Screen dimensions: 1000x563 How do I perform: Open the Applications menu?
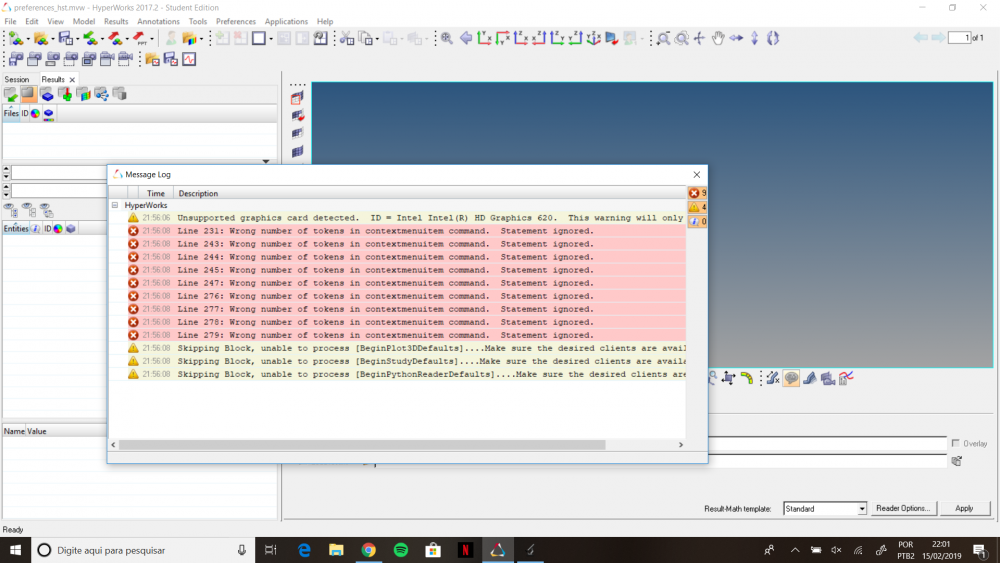click(286, 21)
